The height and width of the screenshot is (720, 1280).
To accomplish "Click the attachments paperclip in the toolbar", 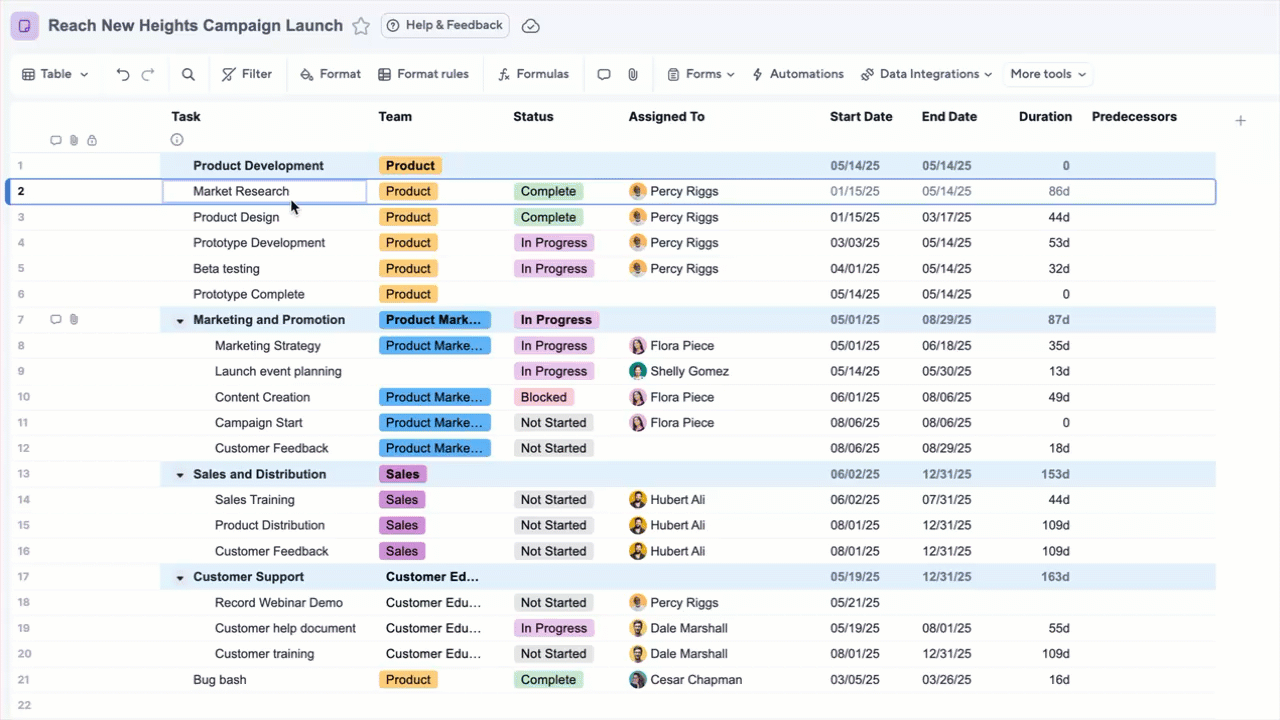I will [633, 74].
